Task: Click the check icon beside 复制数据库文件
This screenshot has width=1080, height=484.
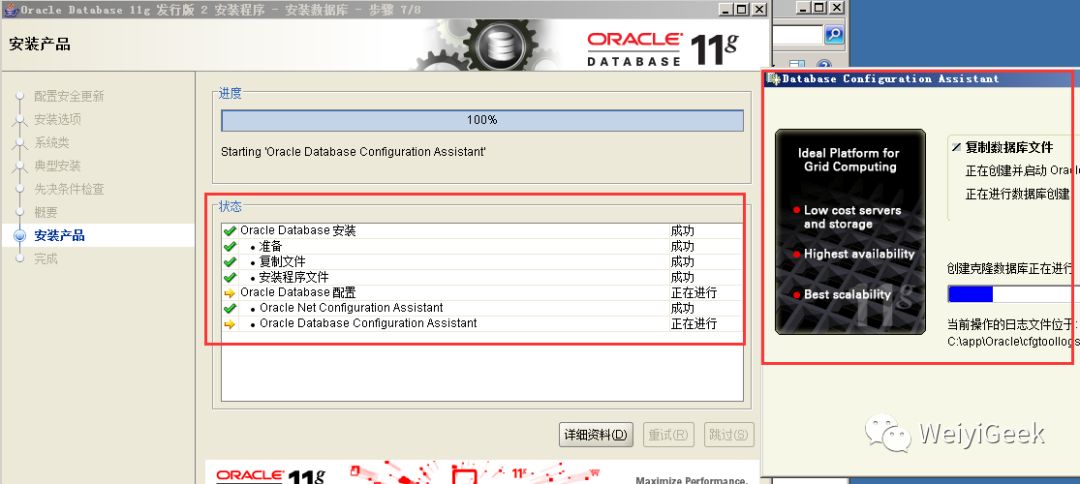Action: 957,147
